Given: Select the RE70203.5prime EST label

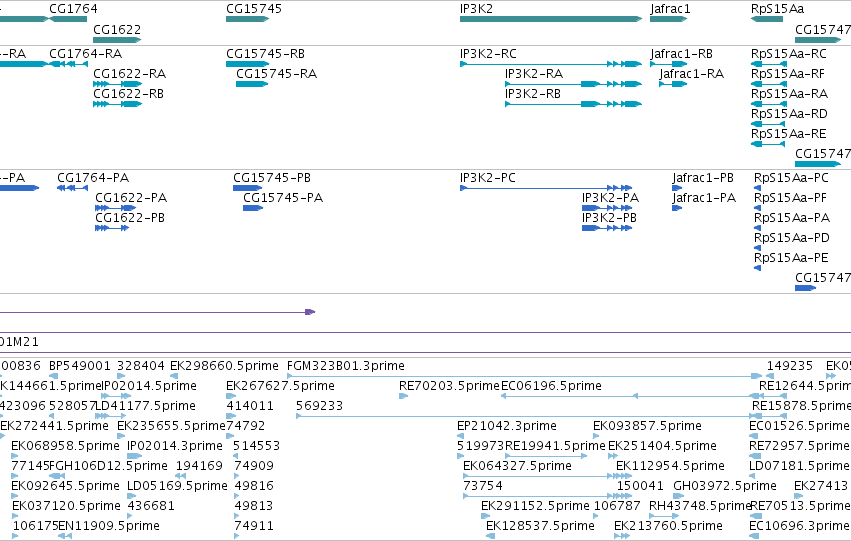Looking at the screenshot, I should (x=449, y=386).
